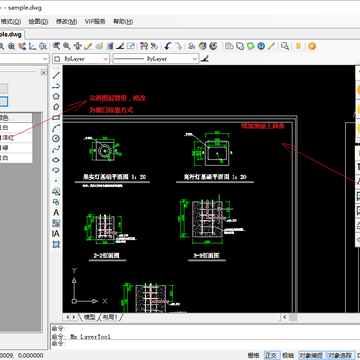The width and height of the screenshot is (360, 360).
Task: Select the Ellipse drawing tool
Action: click(x=56, y=160)
